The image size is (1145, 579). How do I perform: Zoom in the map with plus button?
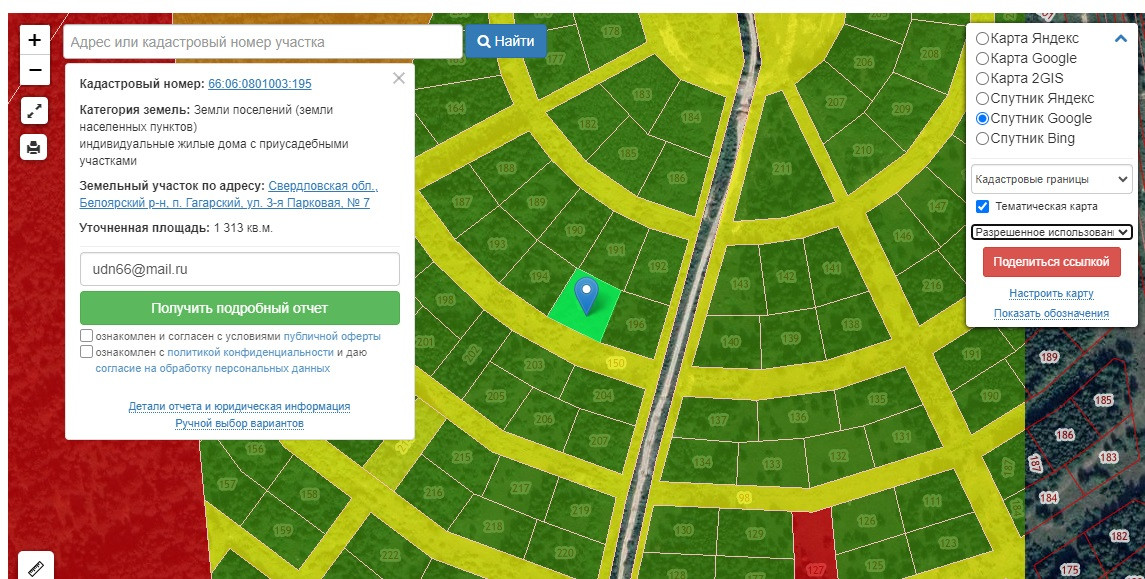[34, 40]
